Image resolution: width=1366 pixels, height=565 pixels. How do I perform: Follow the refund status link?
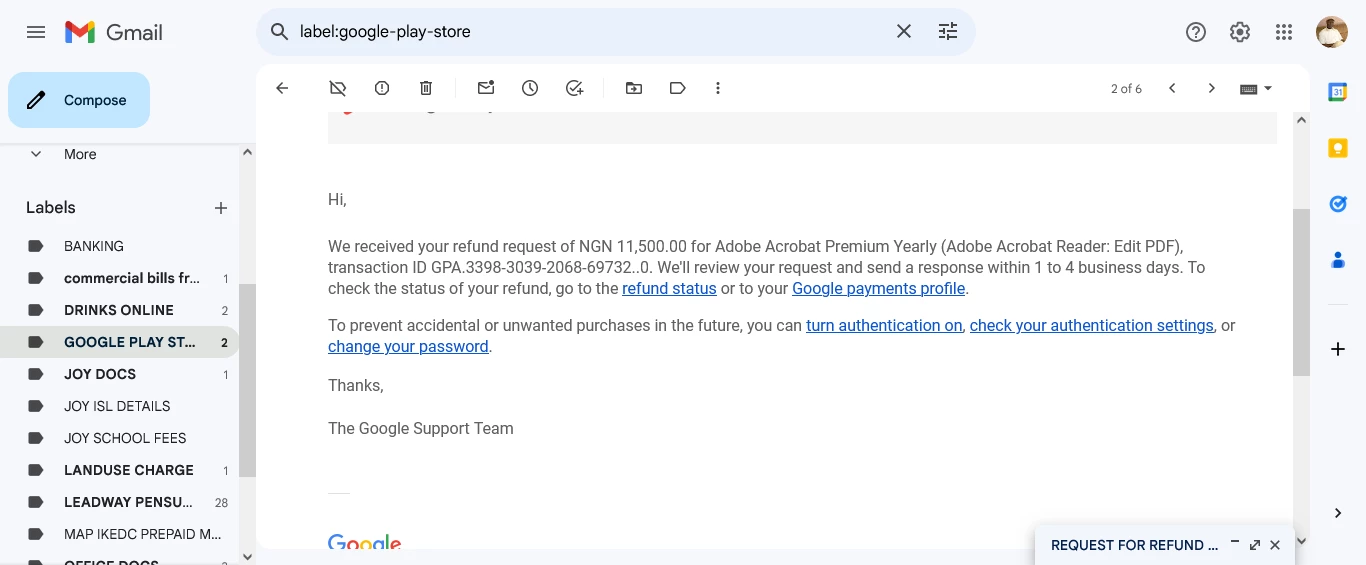[669, 289]
